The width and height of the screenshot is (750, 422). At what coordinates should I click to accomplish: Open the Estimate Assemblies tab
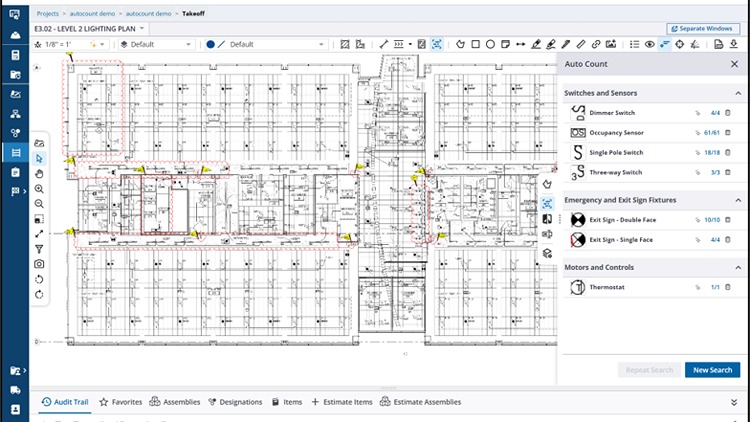[x=420, y=402]
